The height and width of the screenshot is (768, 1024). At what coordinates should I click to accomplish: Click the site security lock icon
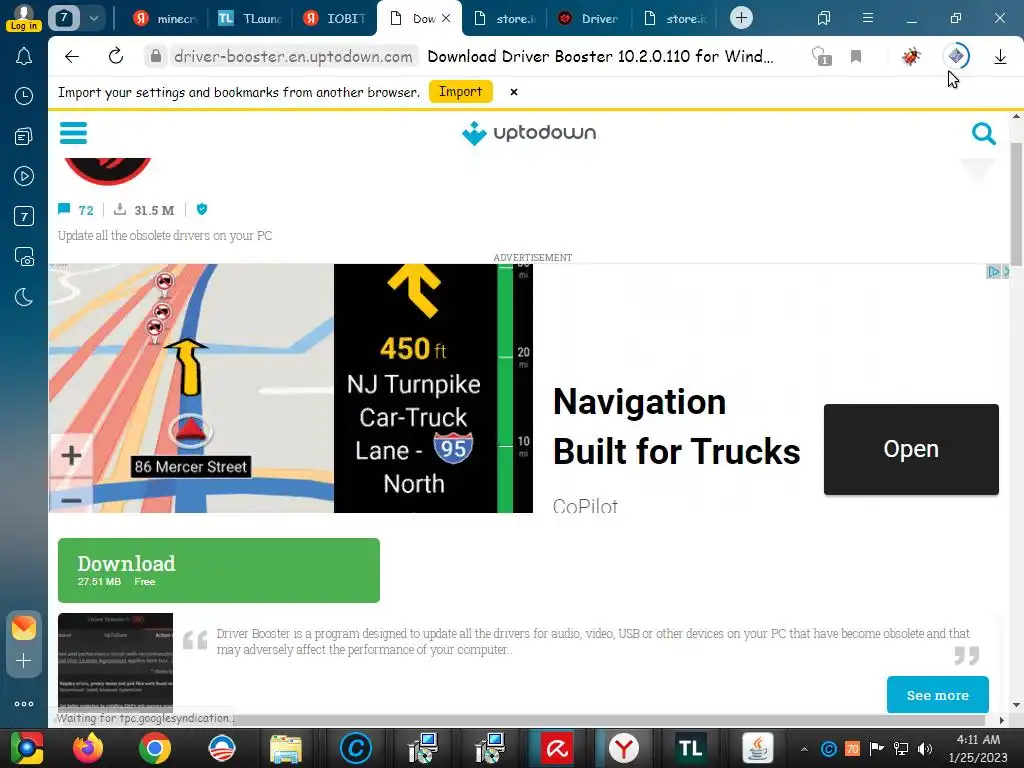point(156,56)
